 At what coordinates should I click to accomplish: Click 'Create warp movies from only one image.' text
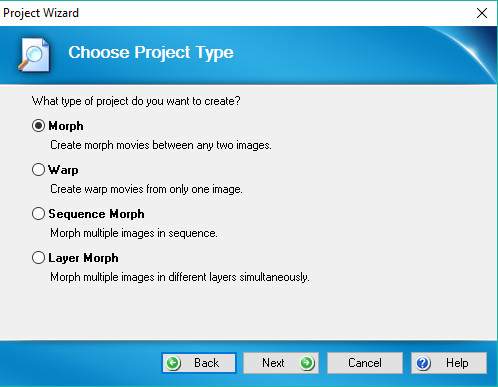pyautogui.click(x=146, y=189)
